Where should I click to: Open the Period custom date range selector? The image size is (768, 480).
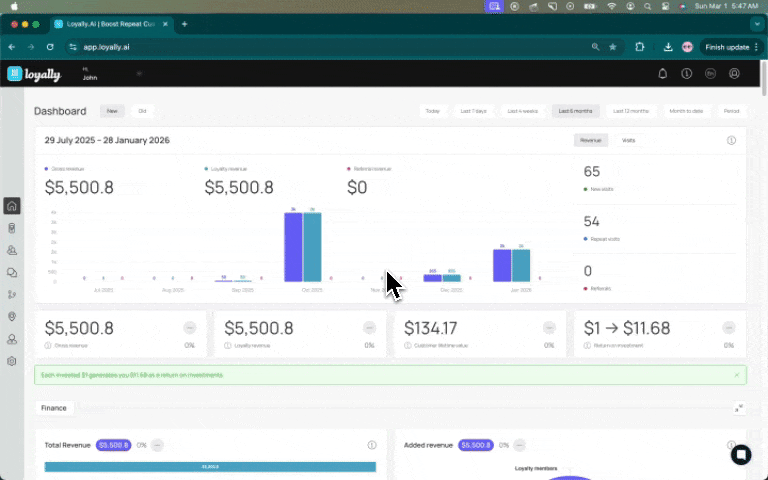pos(731,111)
